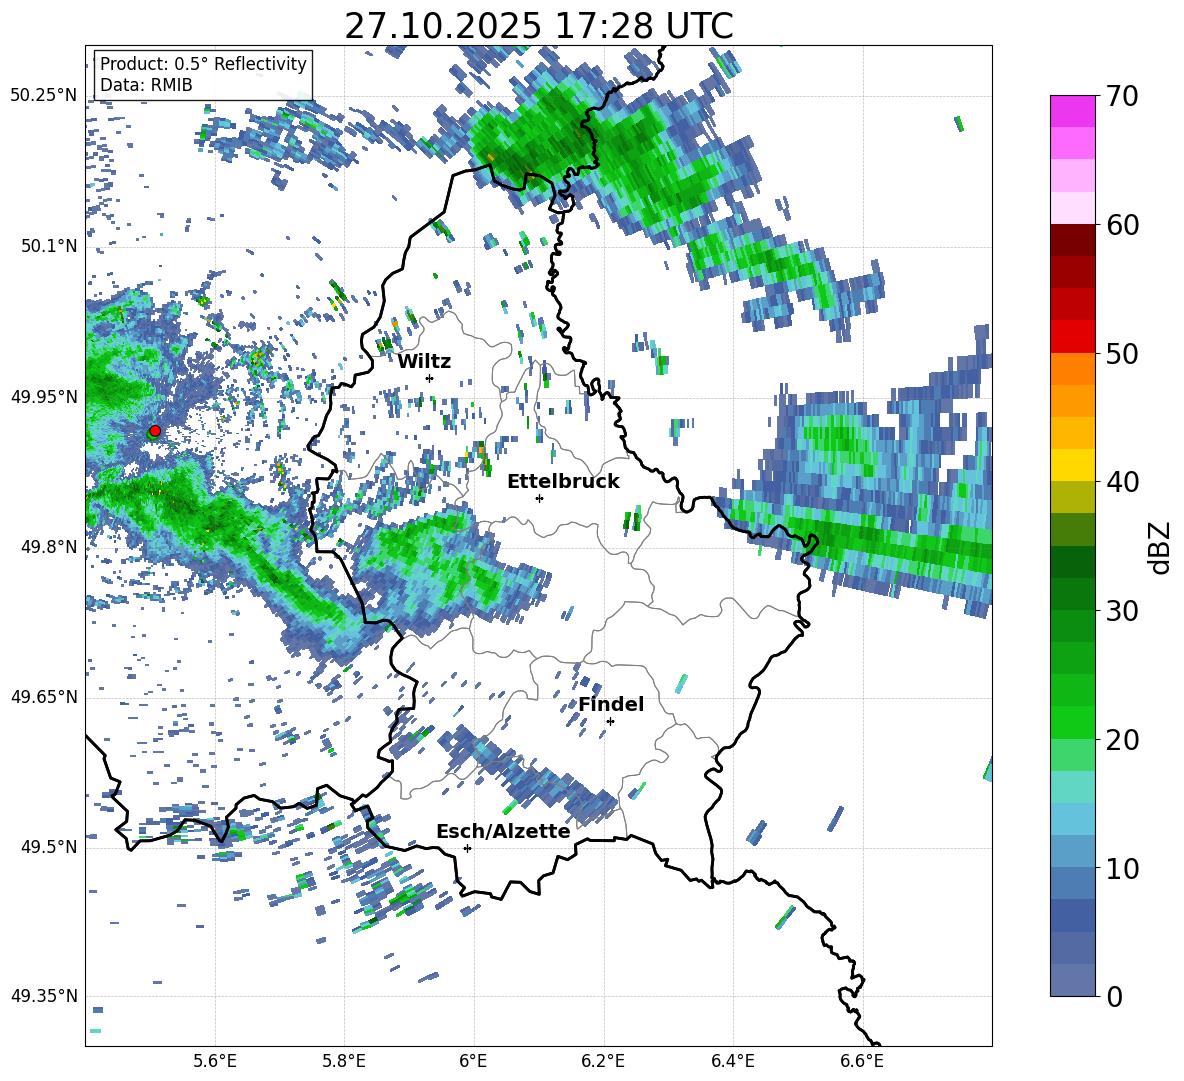1184x1081 pixels.
Task: Click the latitude label '49.65°N'
Action: (x=44, y=697)
